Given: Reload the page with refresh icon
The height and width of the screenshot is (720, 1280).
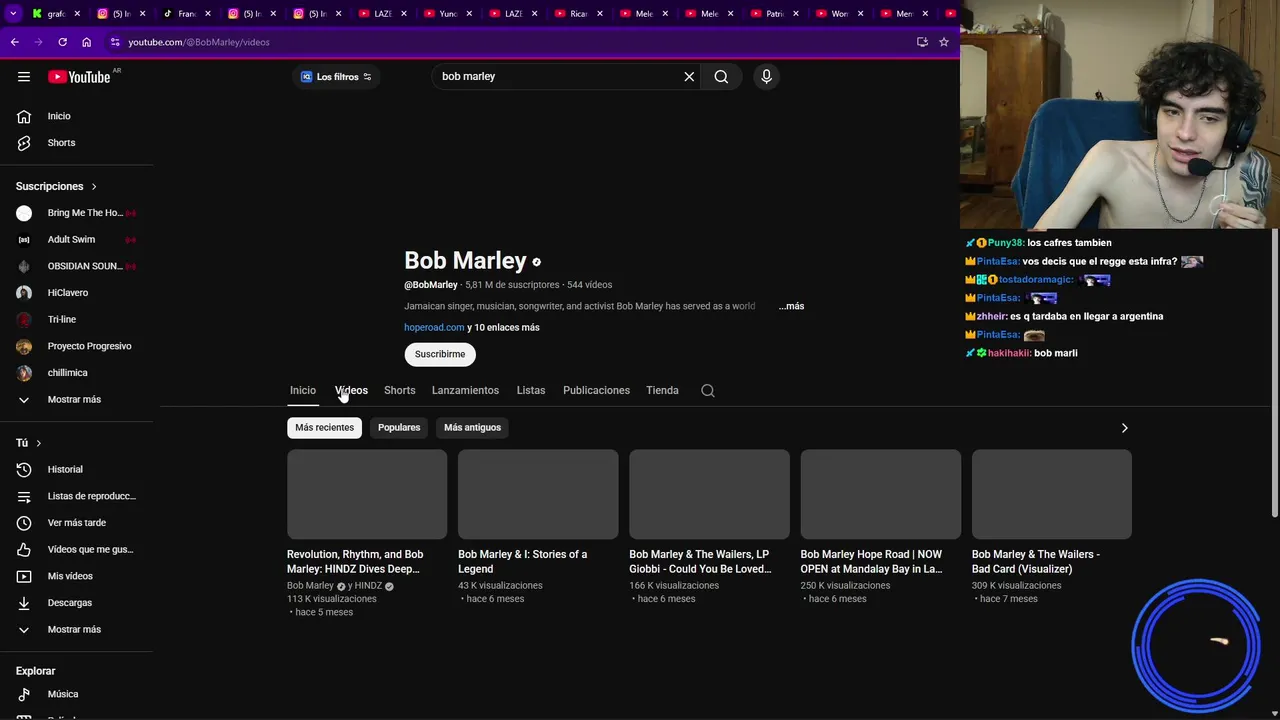Looking at the screenshot, I should [x=62, y=42].
